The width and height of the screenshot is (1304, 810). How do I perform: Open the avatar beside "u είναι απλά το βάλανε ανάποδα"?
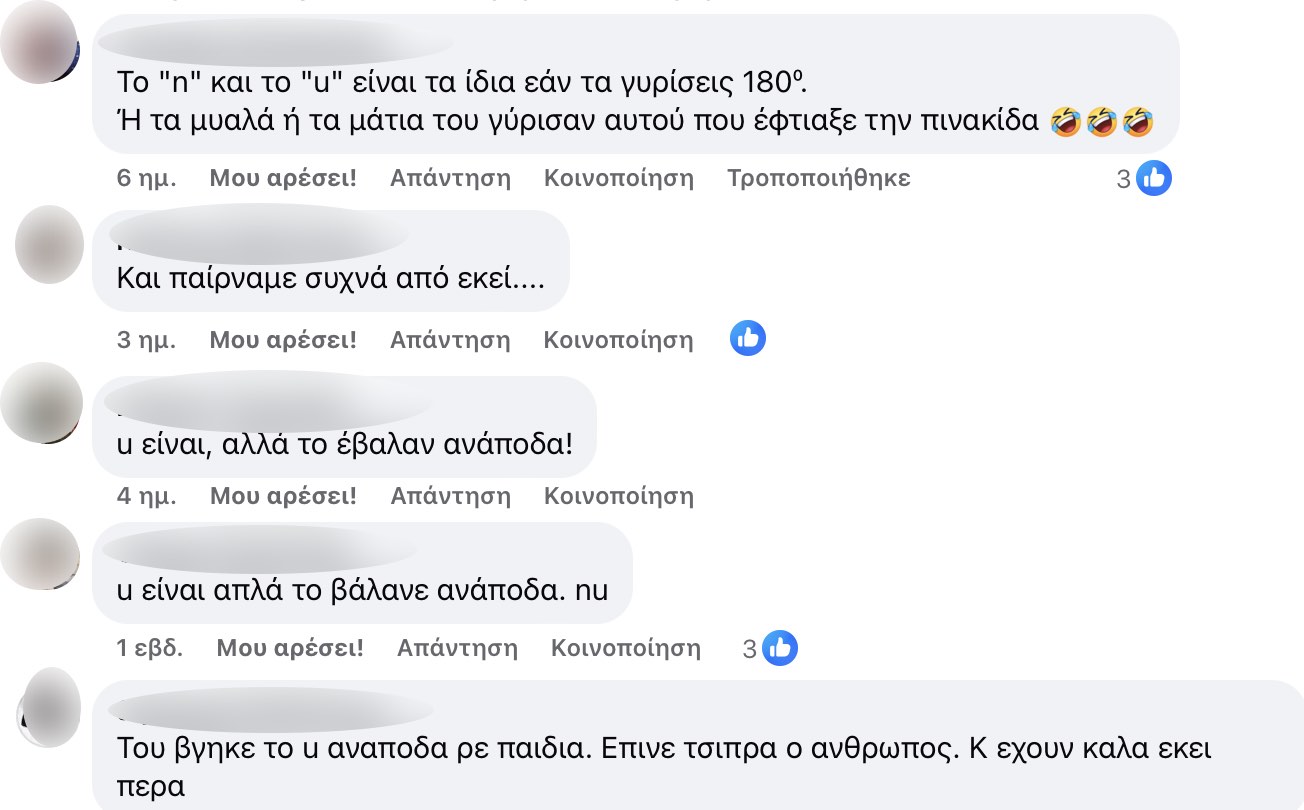(x=42, y=555)
